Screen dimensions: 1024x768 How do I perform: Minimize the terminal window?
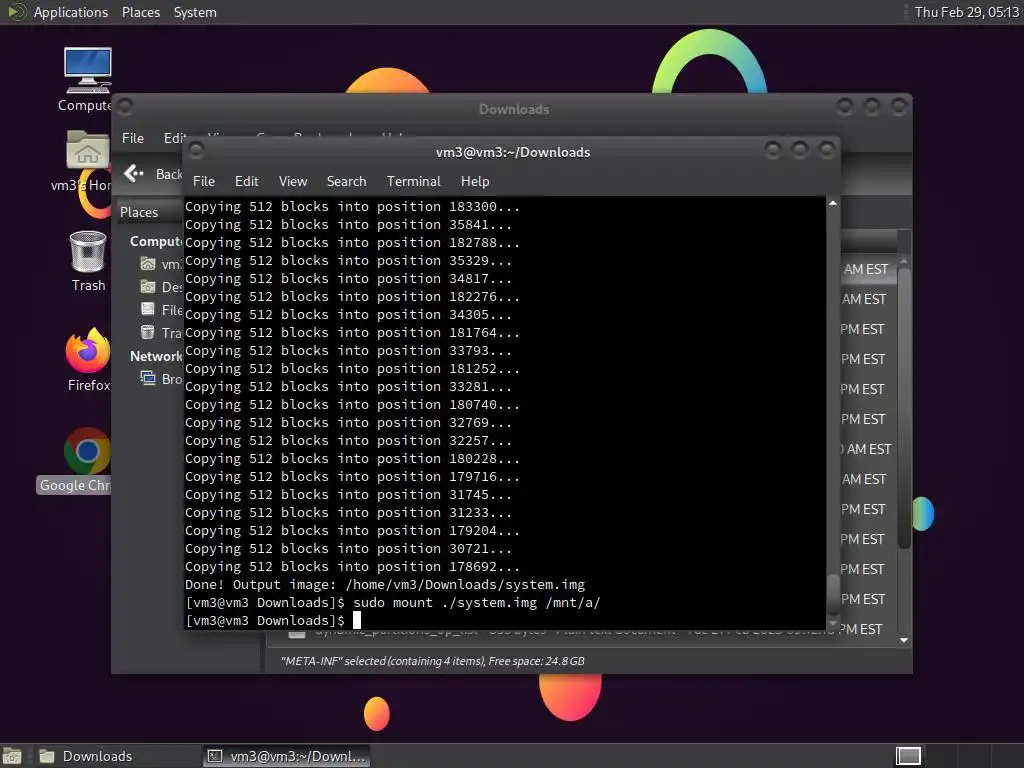pyautogui.click(x=773, y=151)
